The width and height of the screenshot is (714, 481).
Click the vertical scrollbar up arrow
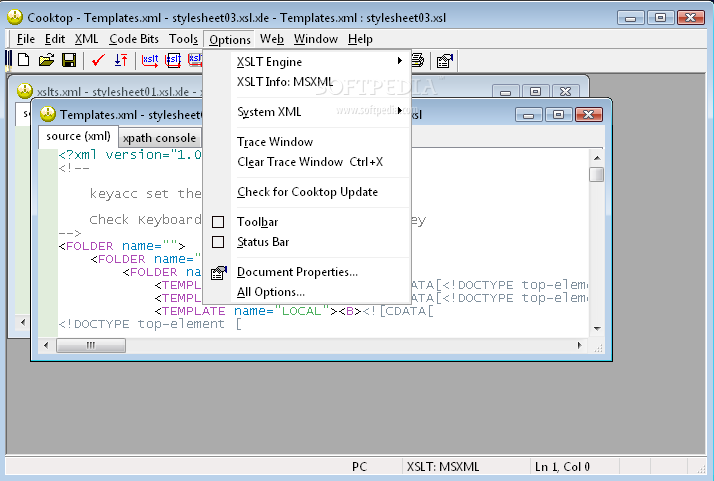(597, 158)
